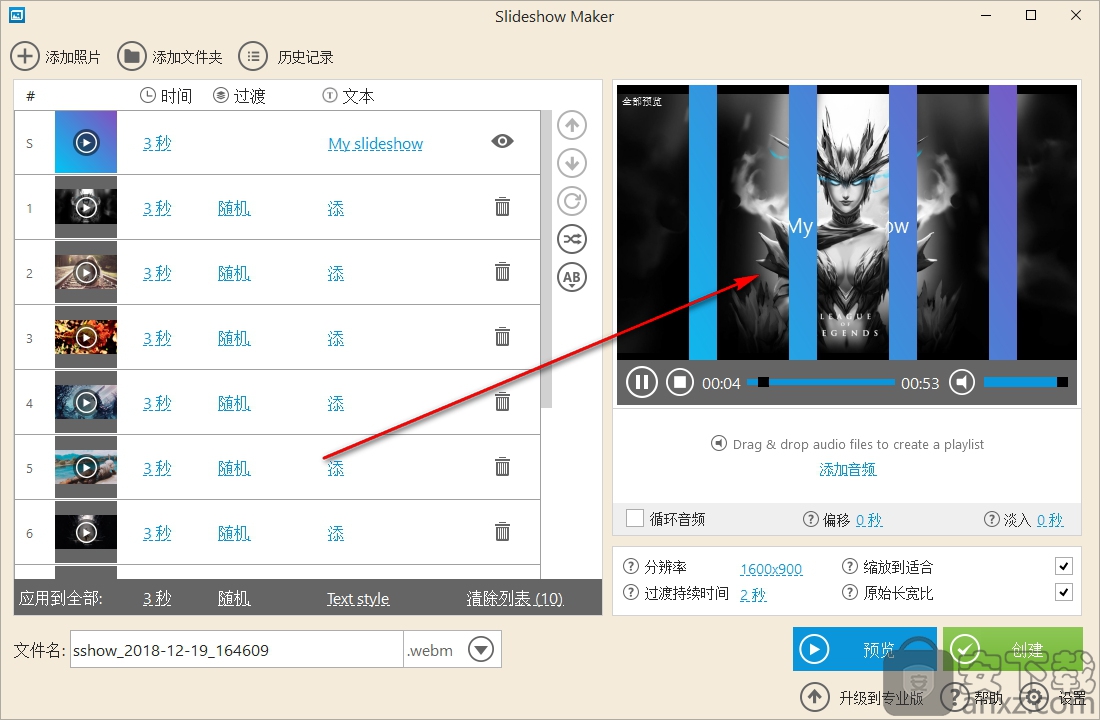Change slide 2 transition type
The image size is (1100, 720).
tap(234, 274)
